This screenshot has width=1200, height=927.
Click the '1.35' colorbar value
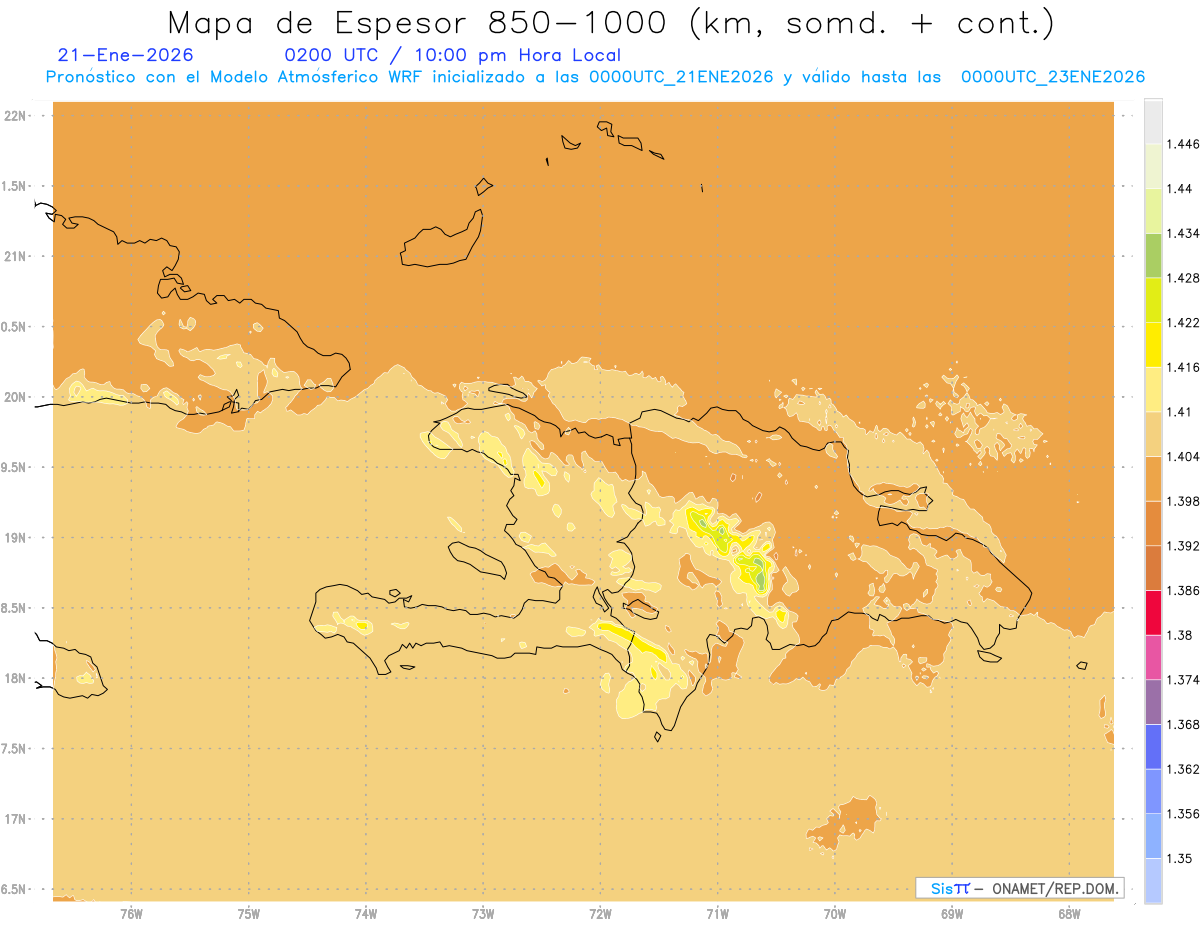coord(1180,858)
